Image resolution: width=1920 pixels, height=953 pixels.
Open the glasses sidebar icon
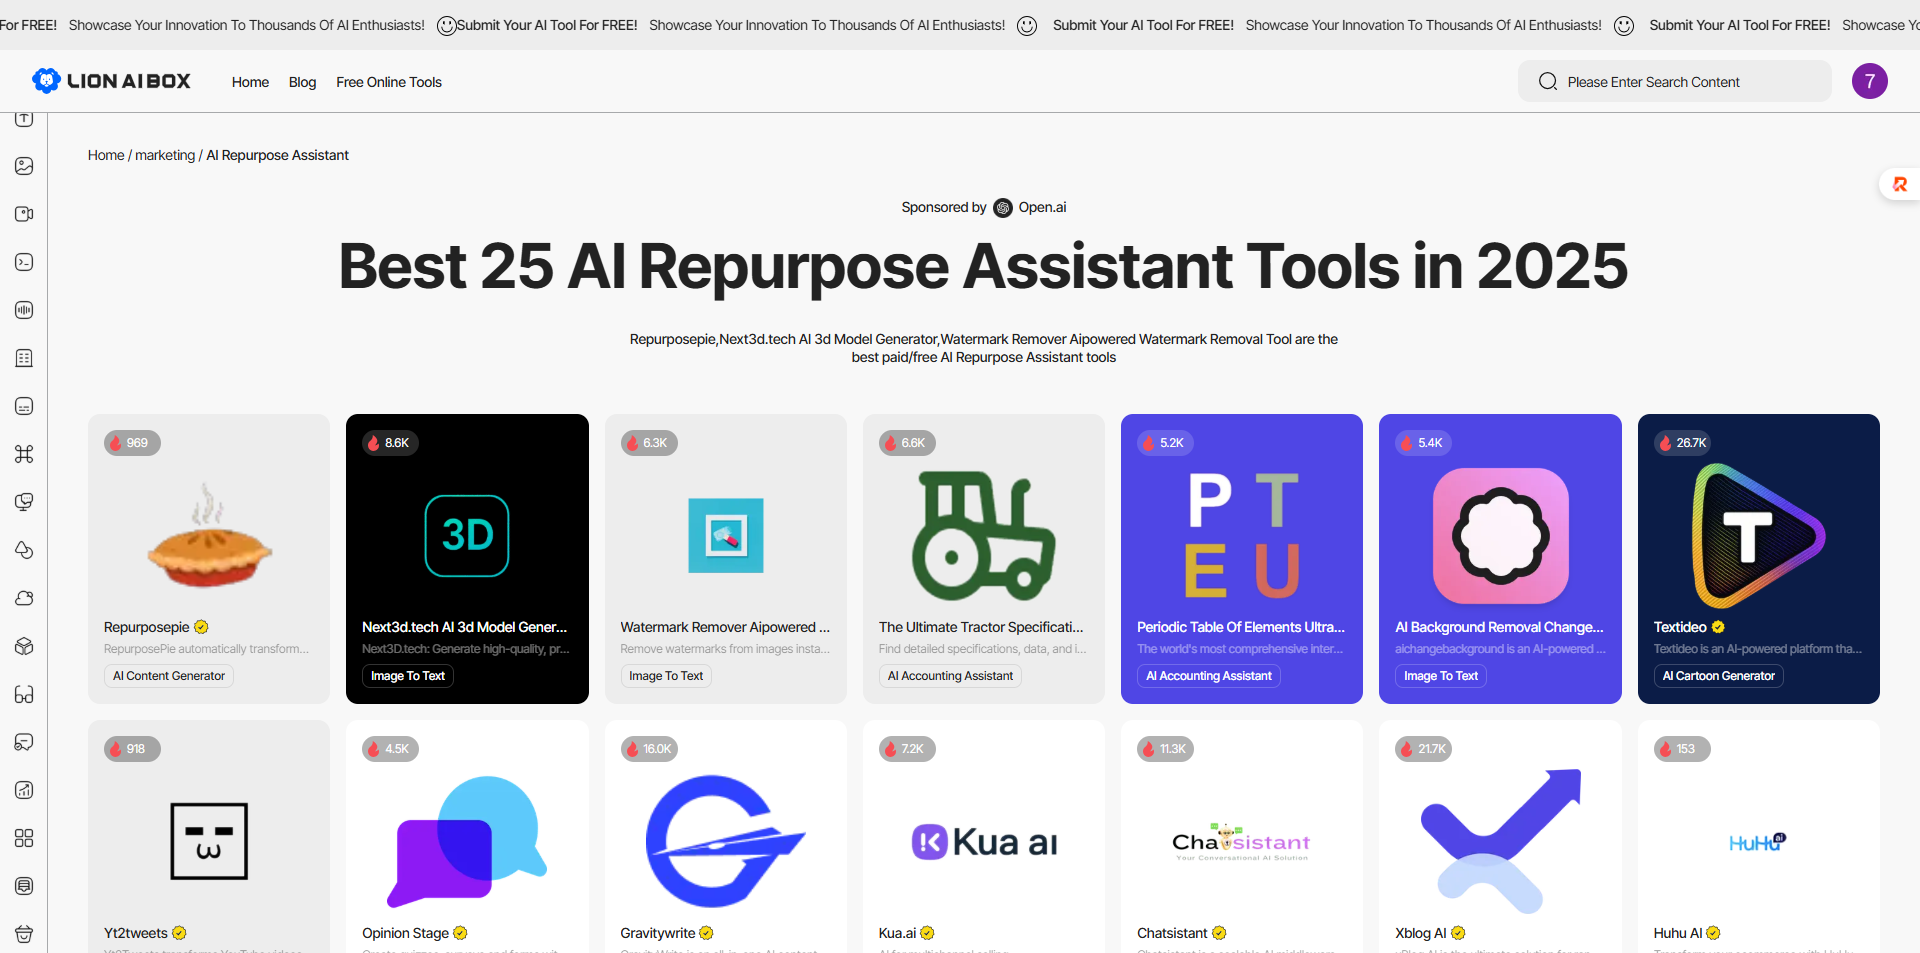(x=24, y=694)
